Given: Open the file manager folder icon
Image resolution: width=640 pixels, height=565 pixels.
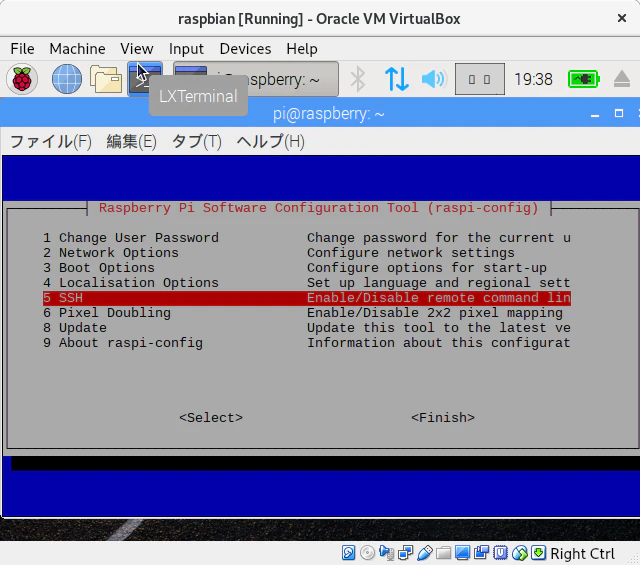Looking at the screenshot, I should (106, 79).
